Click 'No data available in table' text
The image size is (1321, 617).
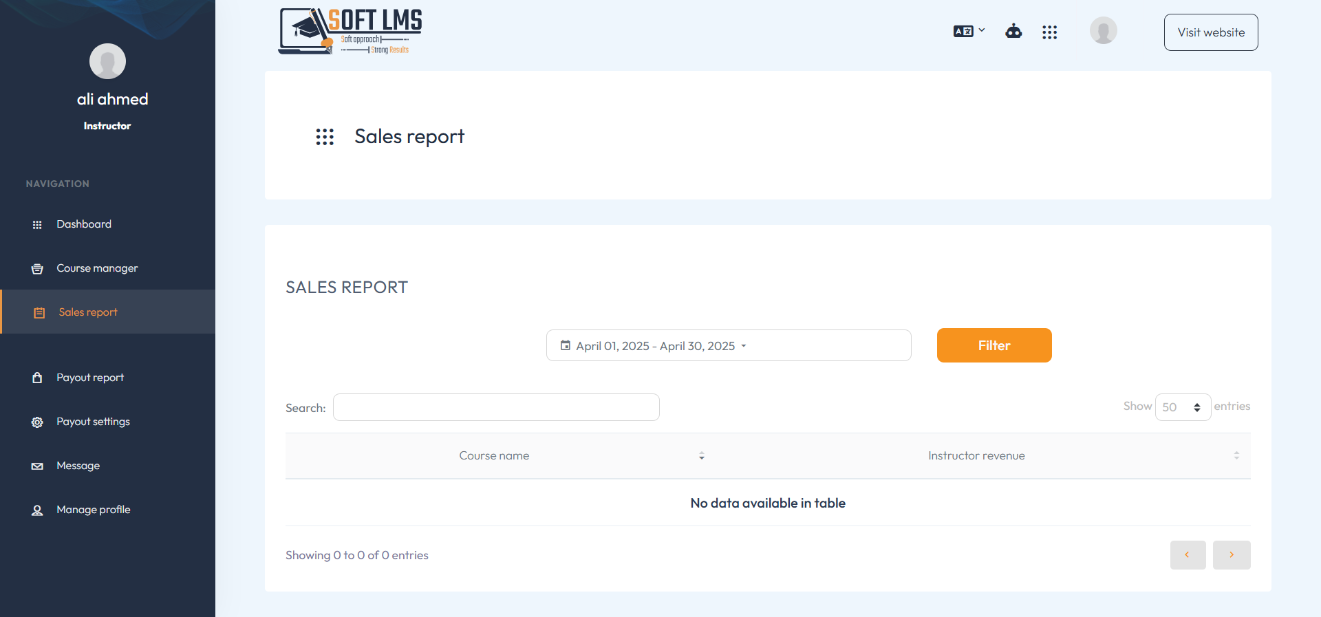pos(768,503)
